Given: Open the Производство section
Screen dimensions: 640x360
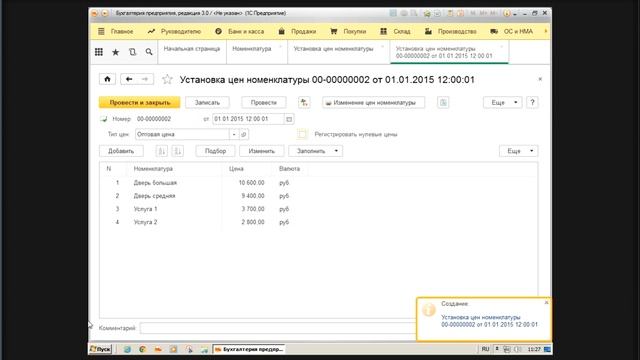Looking at the screenshot, I should coord(451,31).
